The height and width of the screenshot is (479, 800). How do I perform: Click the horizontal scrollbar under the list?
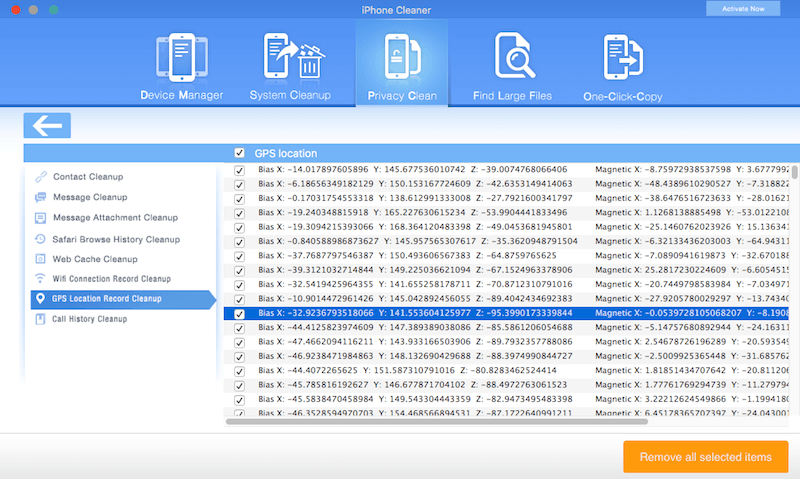(437, 422)
